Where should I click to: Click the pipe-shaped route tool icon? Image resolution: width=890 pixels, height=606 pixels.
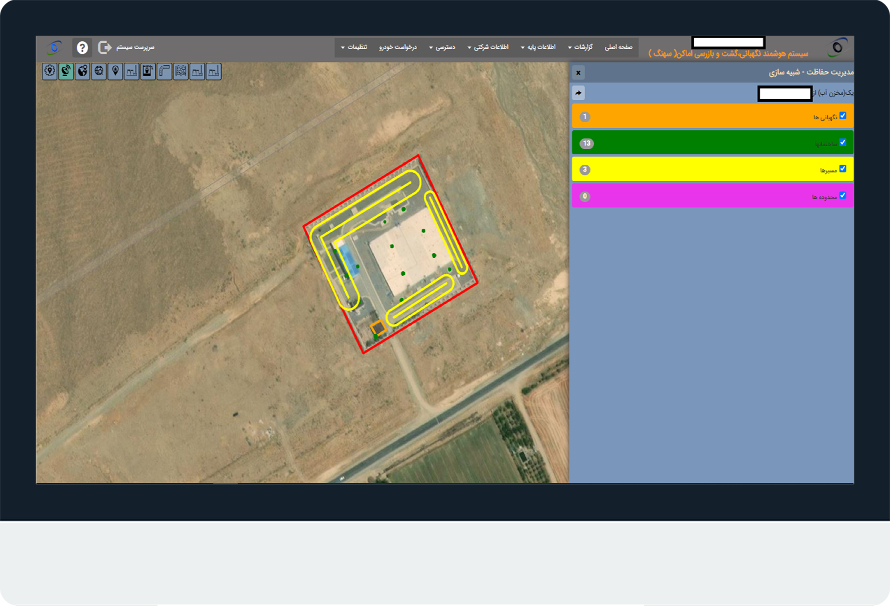[x=164, y=71]
